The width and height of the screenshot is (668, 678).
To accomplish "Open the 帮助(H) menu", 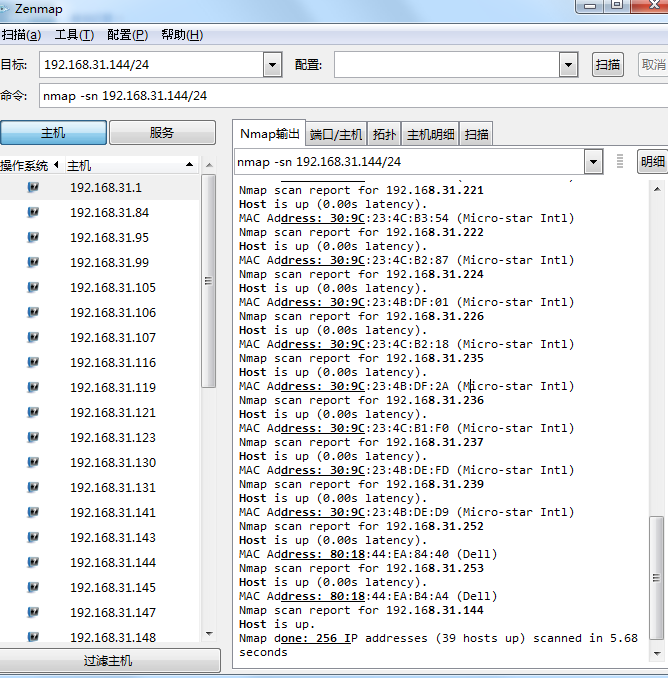I will point(182,35).
